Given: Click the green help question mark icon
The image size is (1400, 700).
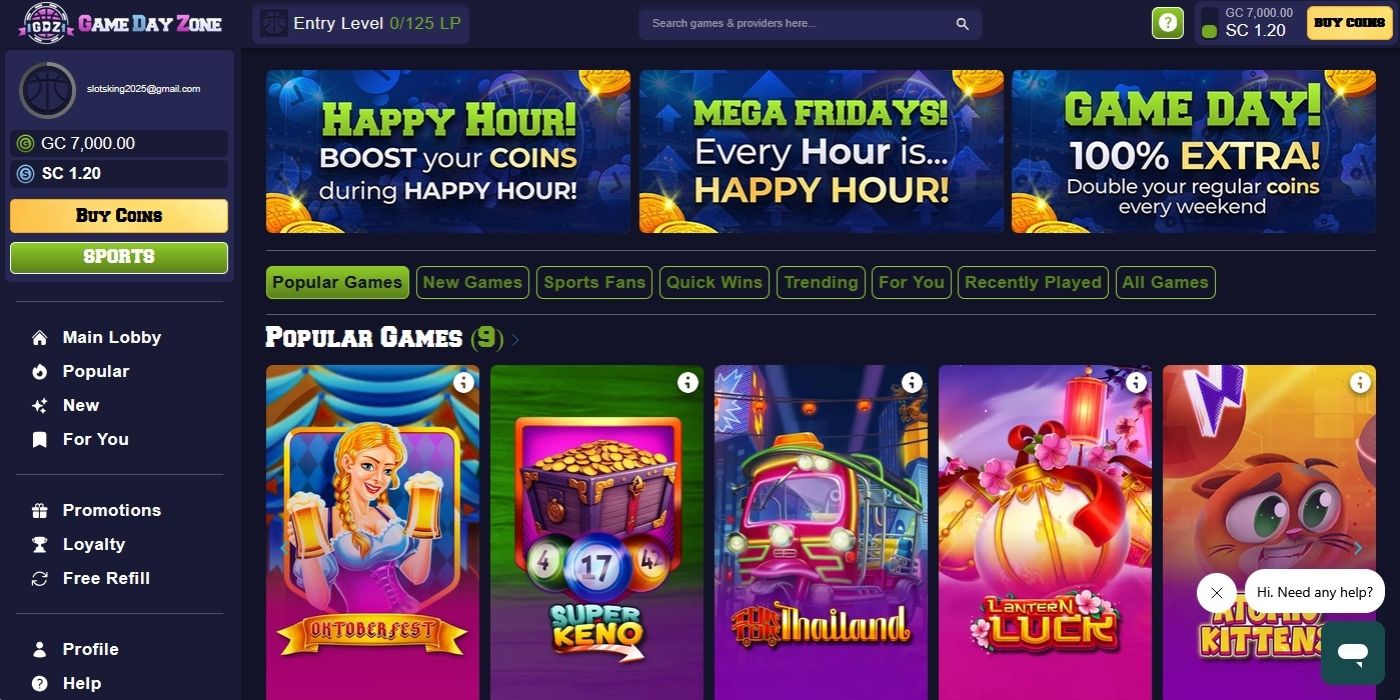Looking at the screenshot, I should coord(1168,23).
